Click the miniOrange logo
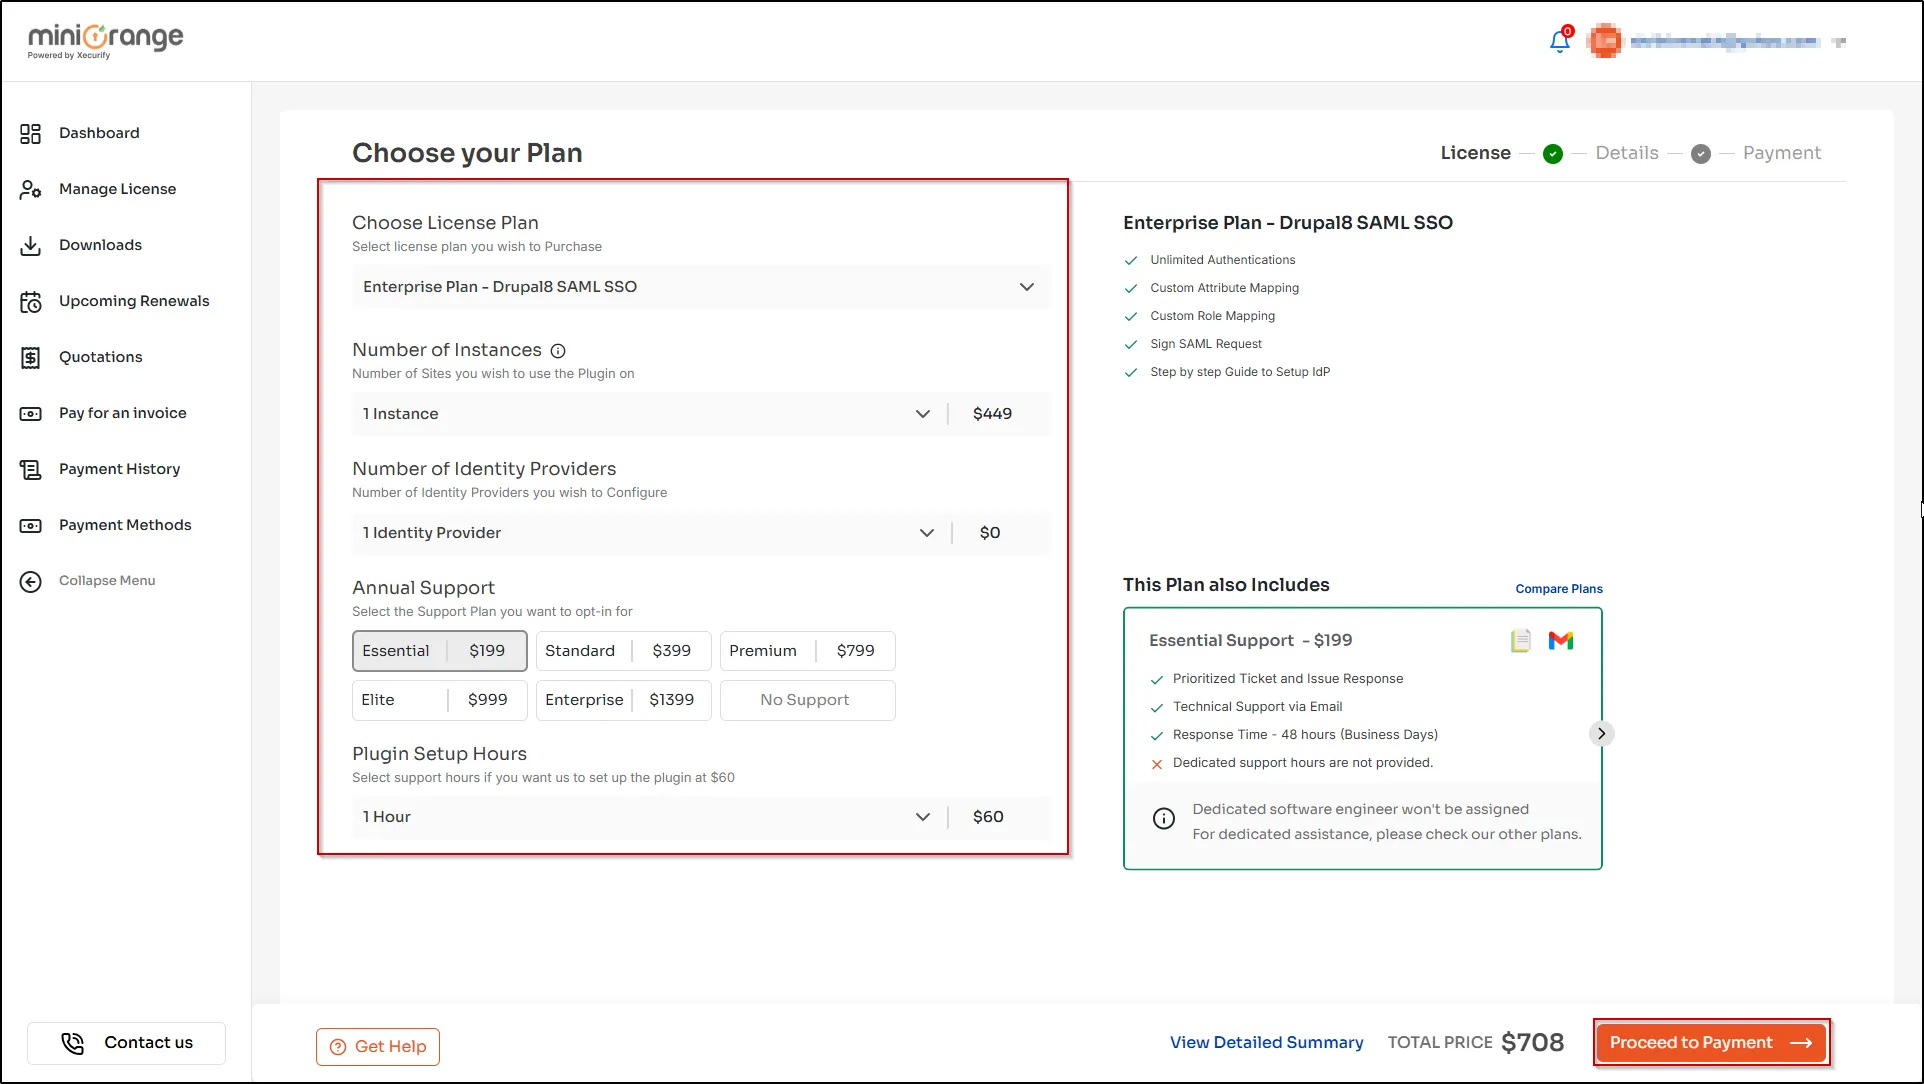1924x1084 pixels. tap(105, 40)
